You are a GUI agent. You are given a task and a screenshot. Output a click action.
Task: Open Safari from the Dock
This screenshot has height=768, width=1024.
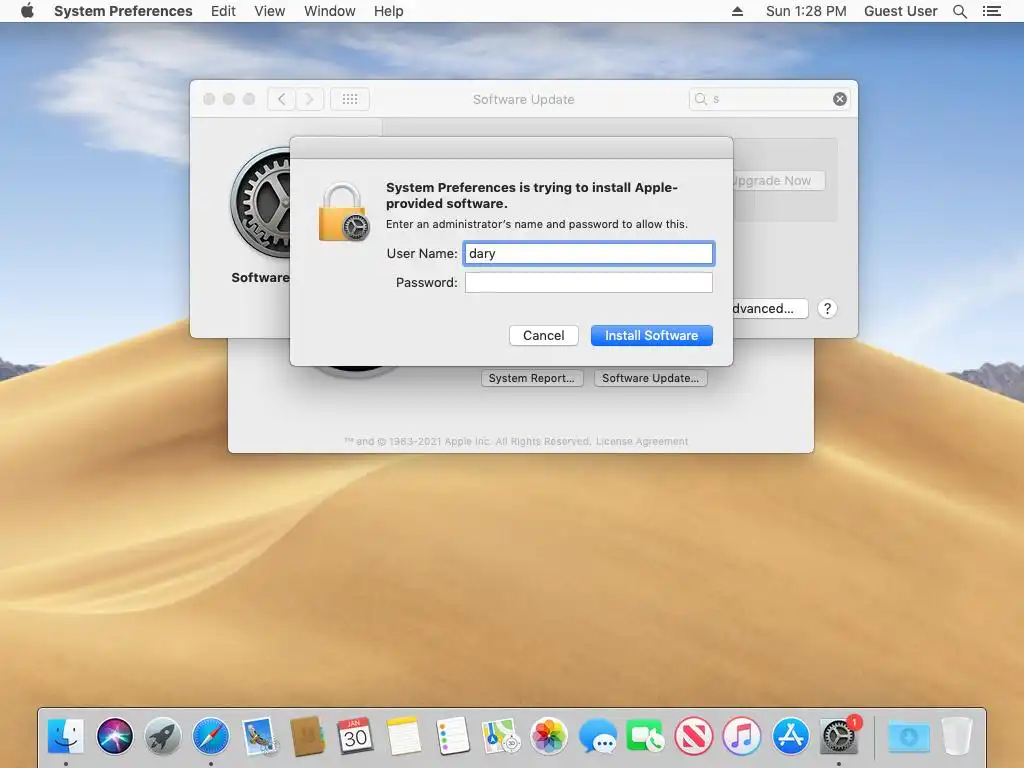211,736
